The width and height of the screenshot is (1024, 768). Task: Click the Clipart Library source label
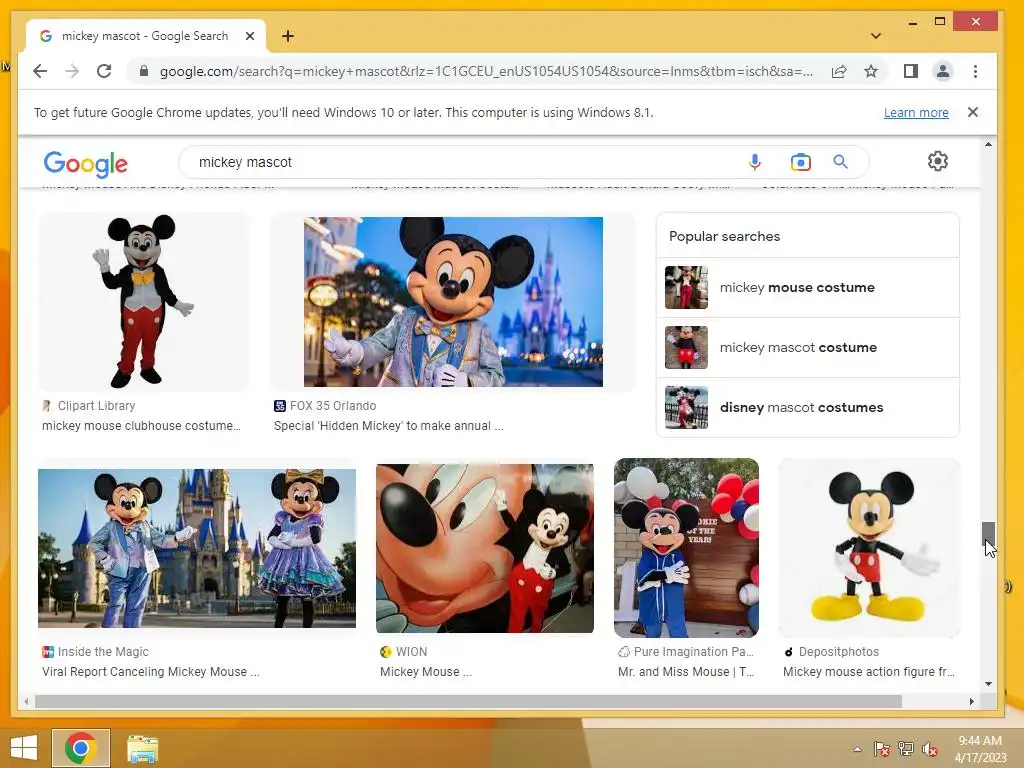point(96,406)
